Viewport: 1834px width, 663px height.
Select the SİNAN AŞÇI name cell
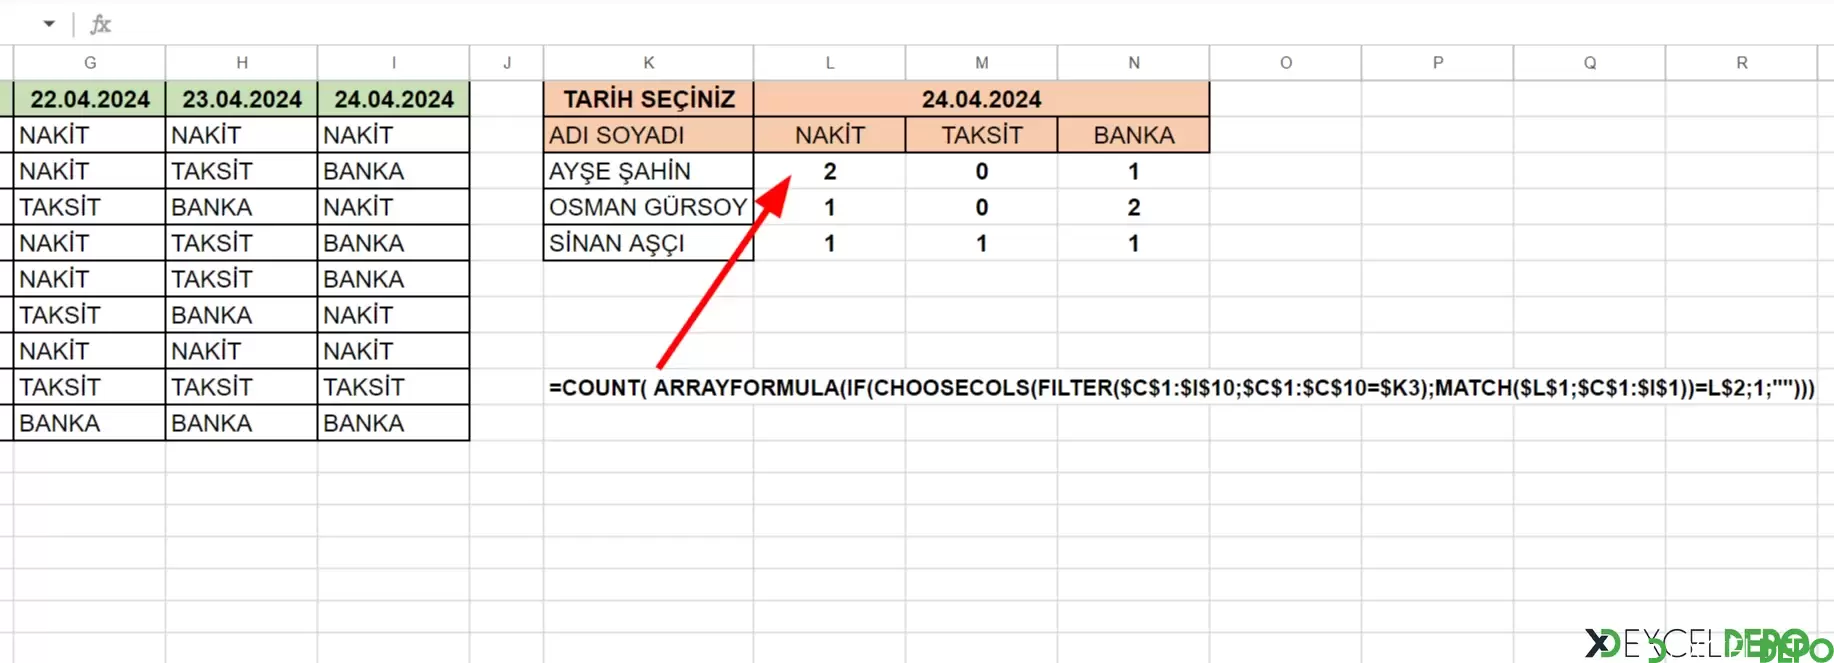click(x=648, y=243)
